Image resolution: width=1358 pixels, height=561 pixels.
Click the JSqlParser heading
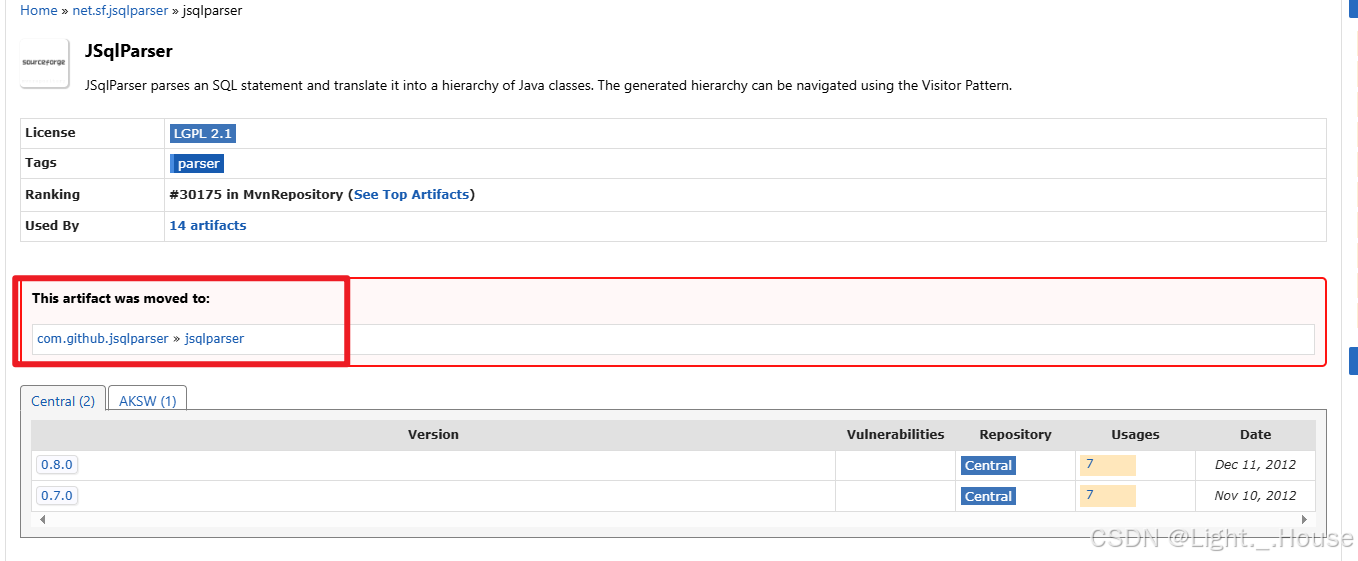pyautogui.click(x=129, y=51)
